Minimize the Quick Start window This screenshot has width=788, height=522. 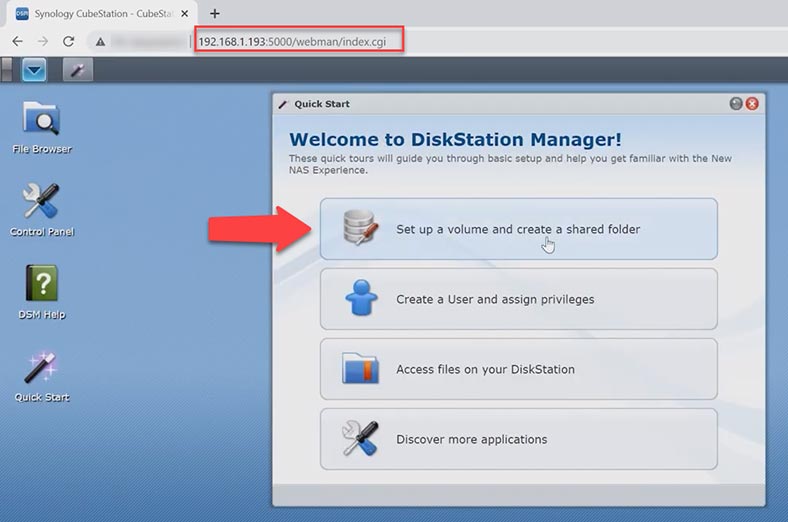point(736,103)
